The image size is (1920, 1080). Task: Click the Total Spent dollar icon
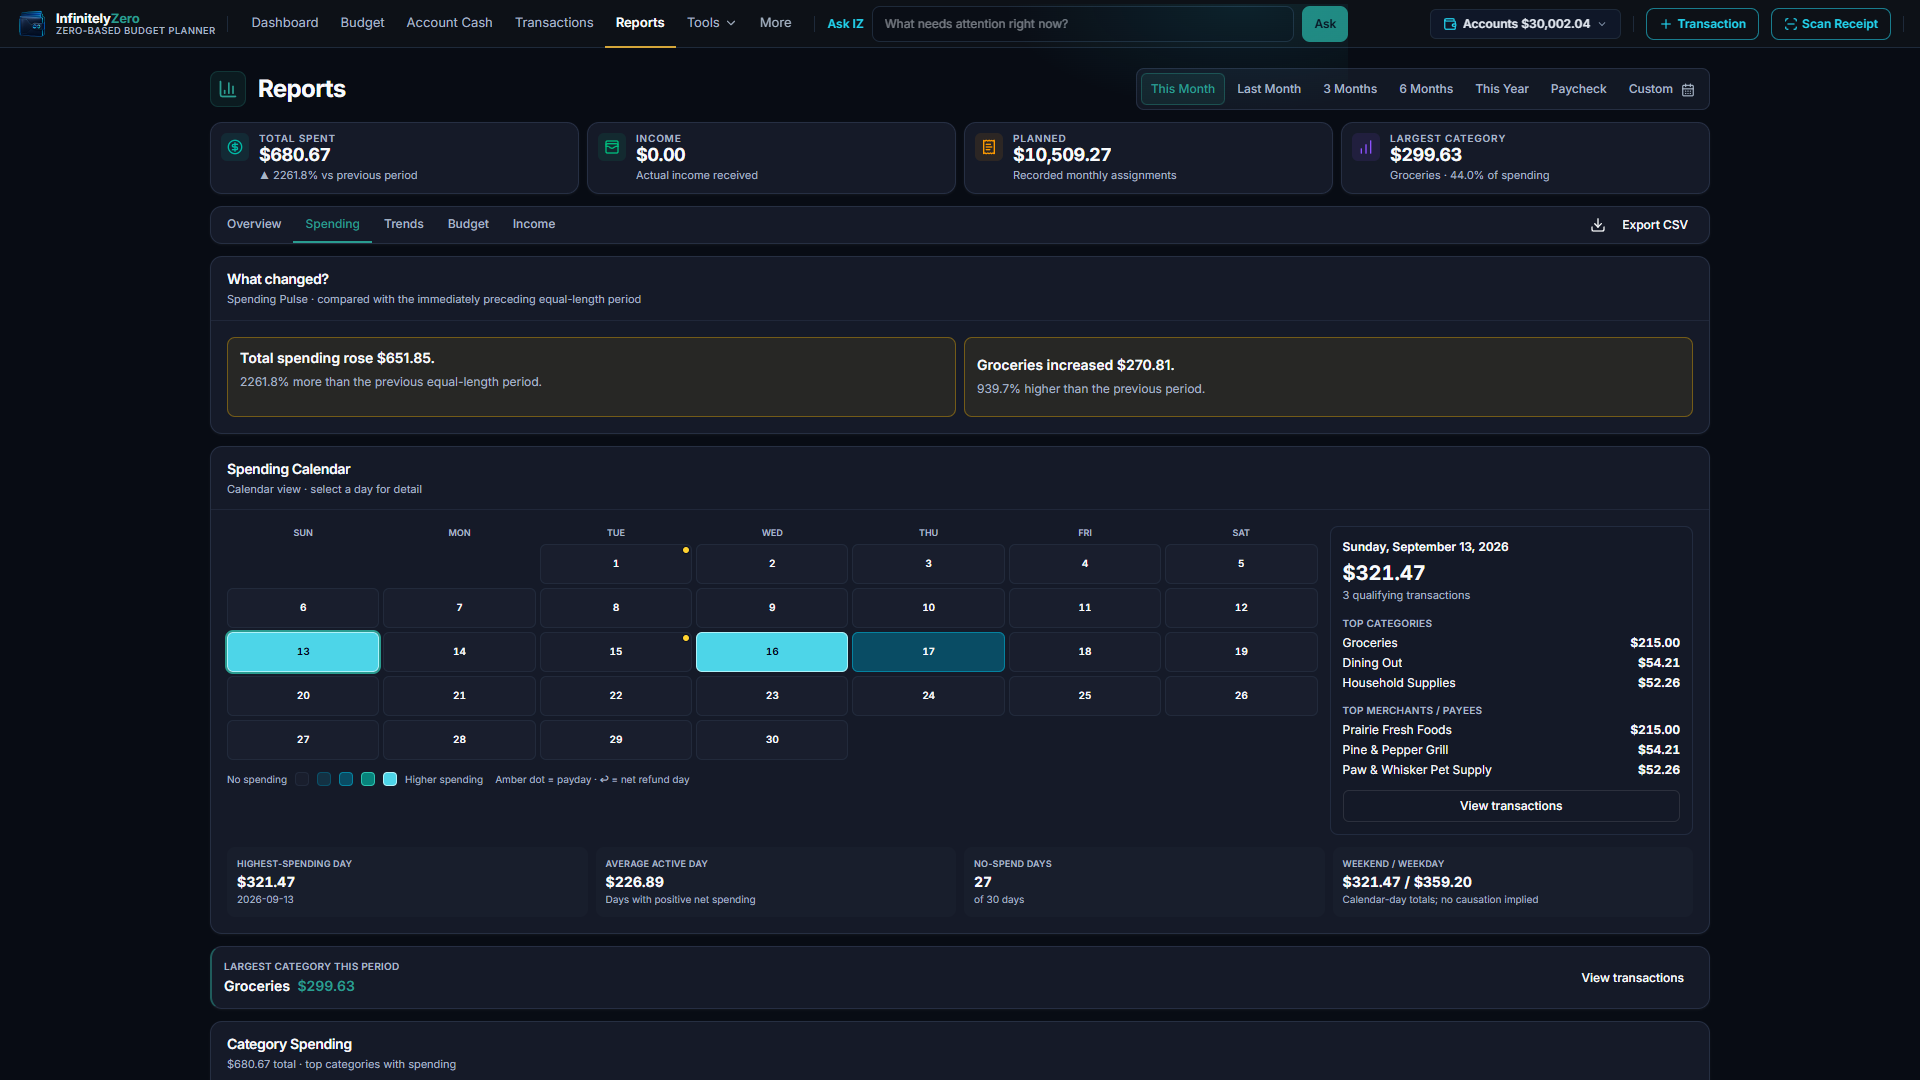235,147
